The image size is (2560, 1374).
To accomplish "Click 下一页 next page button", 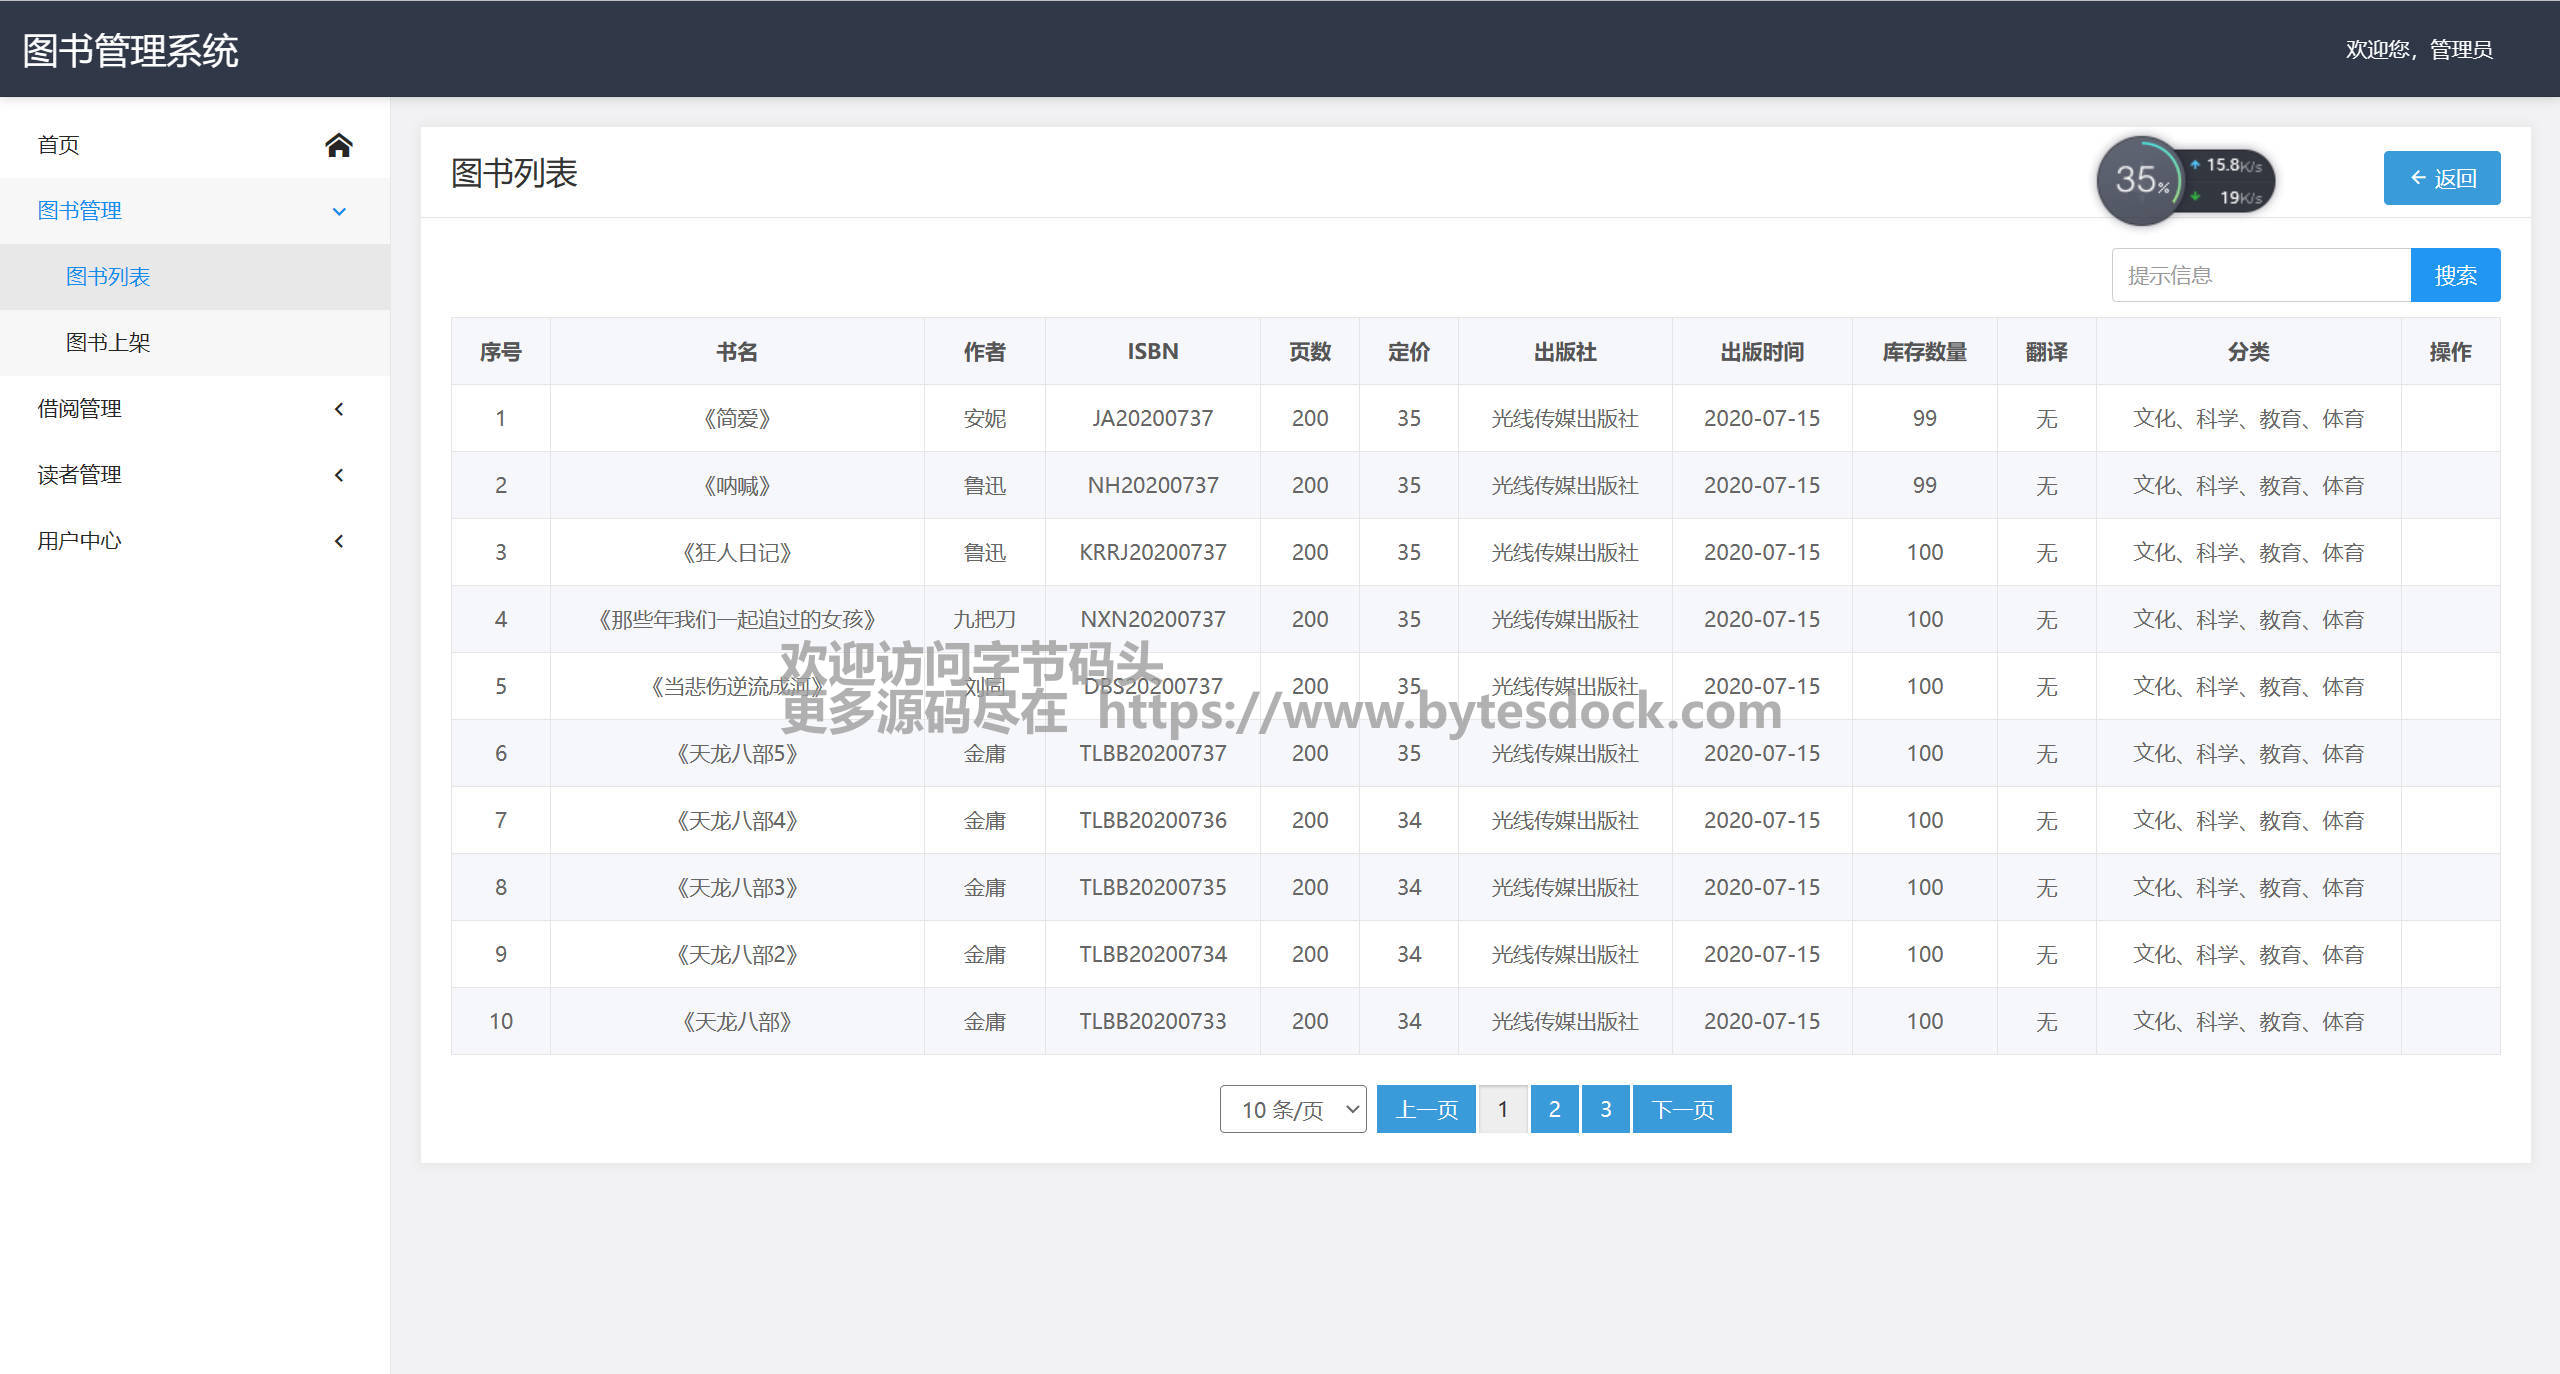I will [x=1682, y=1109].
